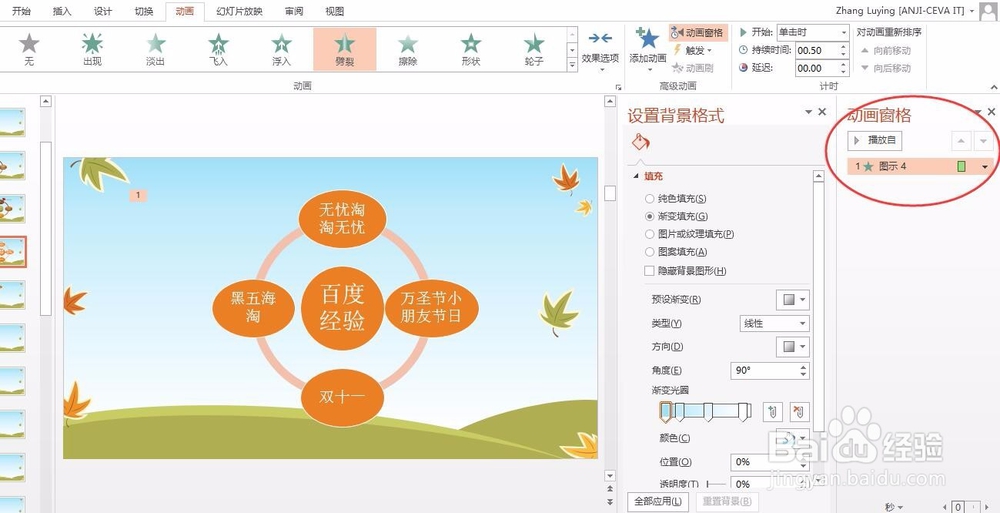
Task: Choose the 劈裂 (Split) animation
Action: click(344, 49)
